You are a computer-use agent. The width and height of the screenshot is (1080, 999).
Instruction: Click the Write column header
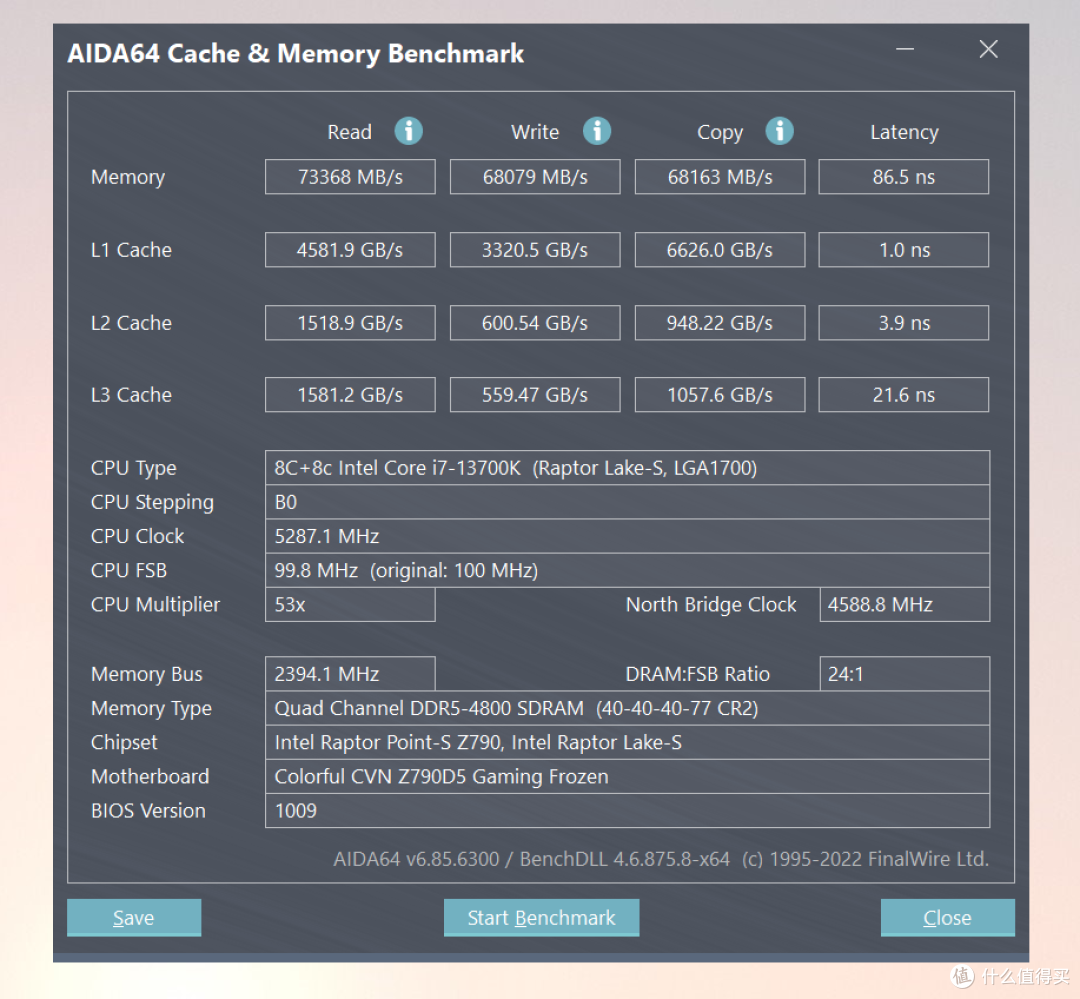(534, 132)
